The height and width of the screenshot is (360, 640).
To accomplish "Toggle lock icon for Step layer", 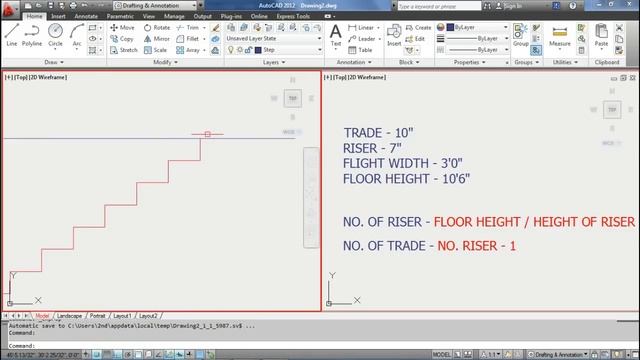I will tap(248, 50).
